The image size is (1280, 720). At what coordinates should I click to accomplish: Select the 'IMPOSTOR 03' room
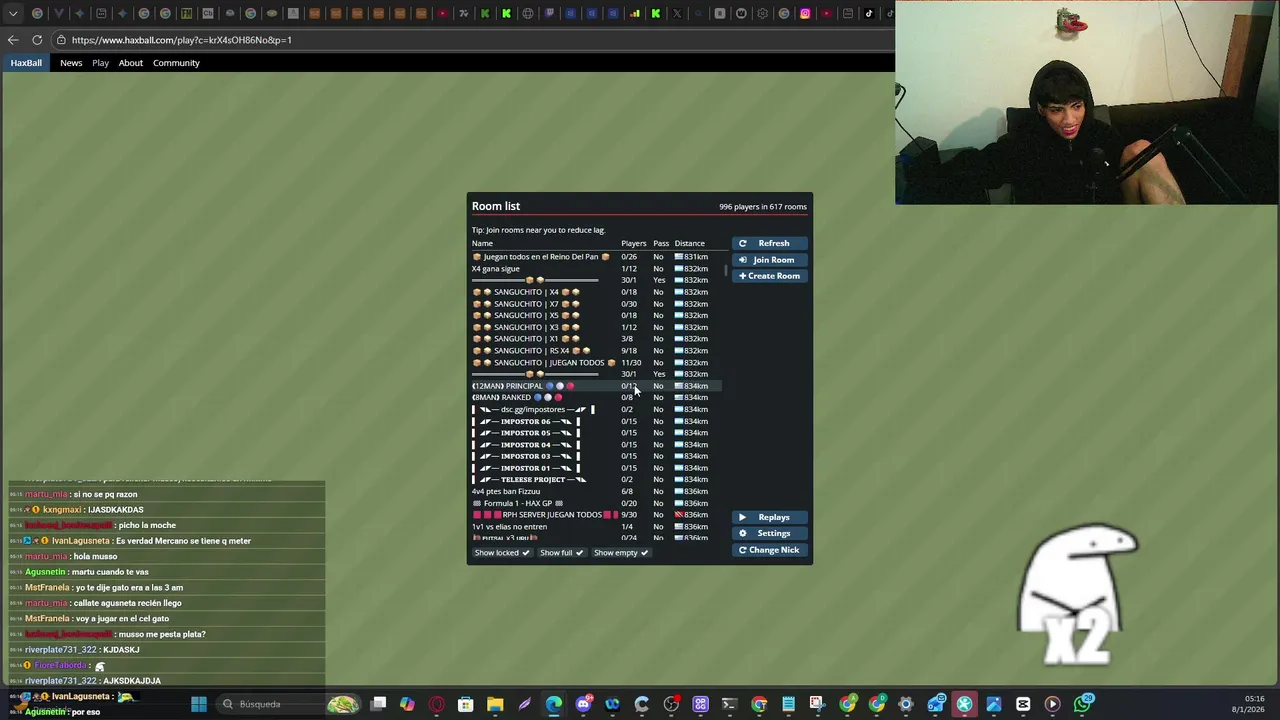(x=596, y=456)
